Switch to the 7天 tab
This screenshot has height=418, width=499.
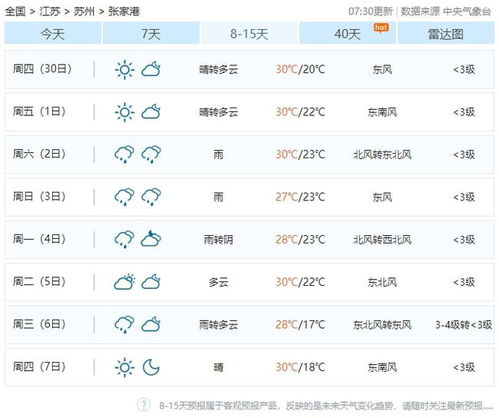coord(151,33)
